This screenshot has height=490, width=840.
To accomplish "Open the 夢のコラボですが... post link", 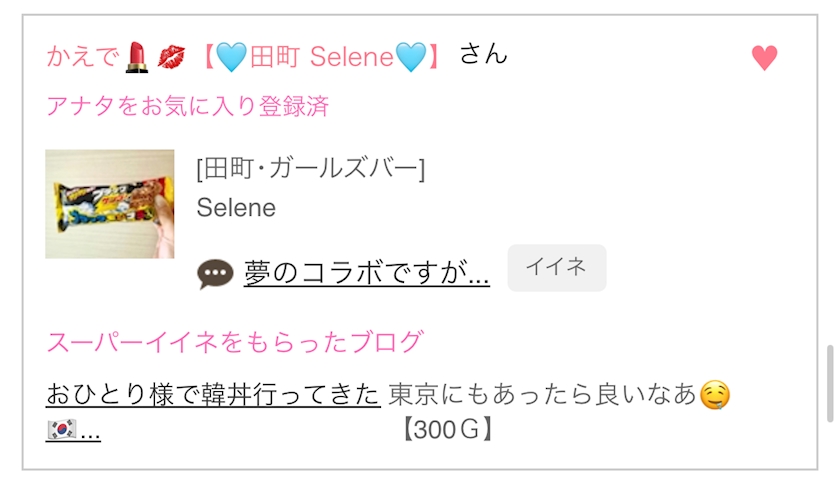I will 366,273.
